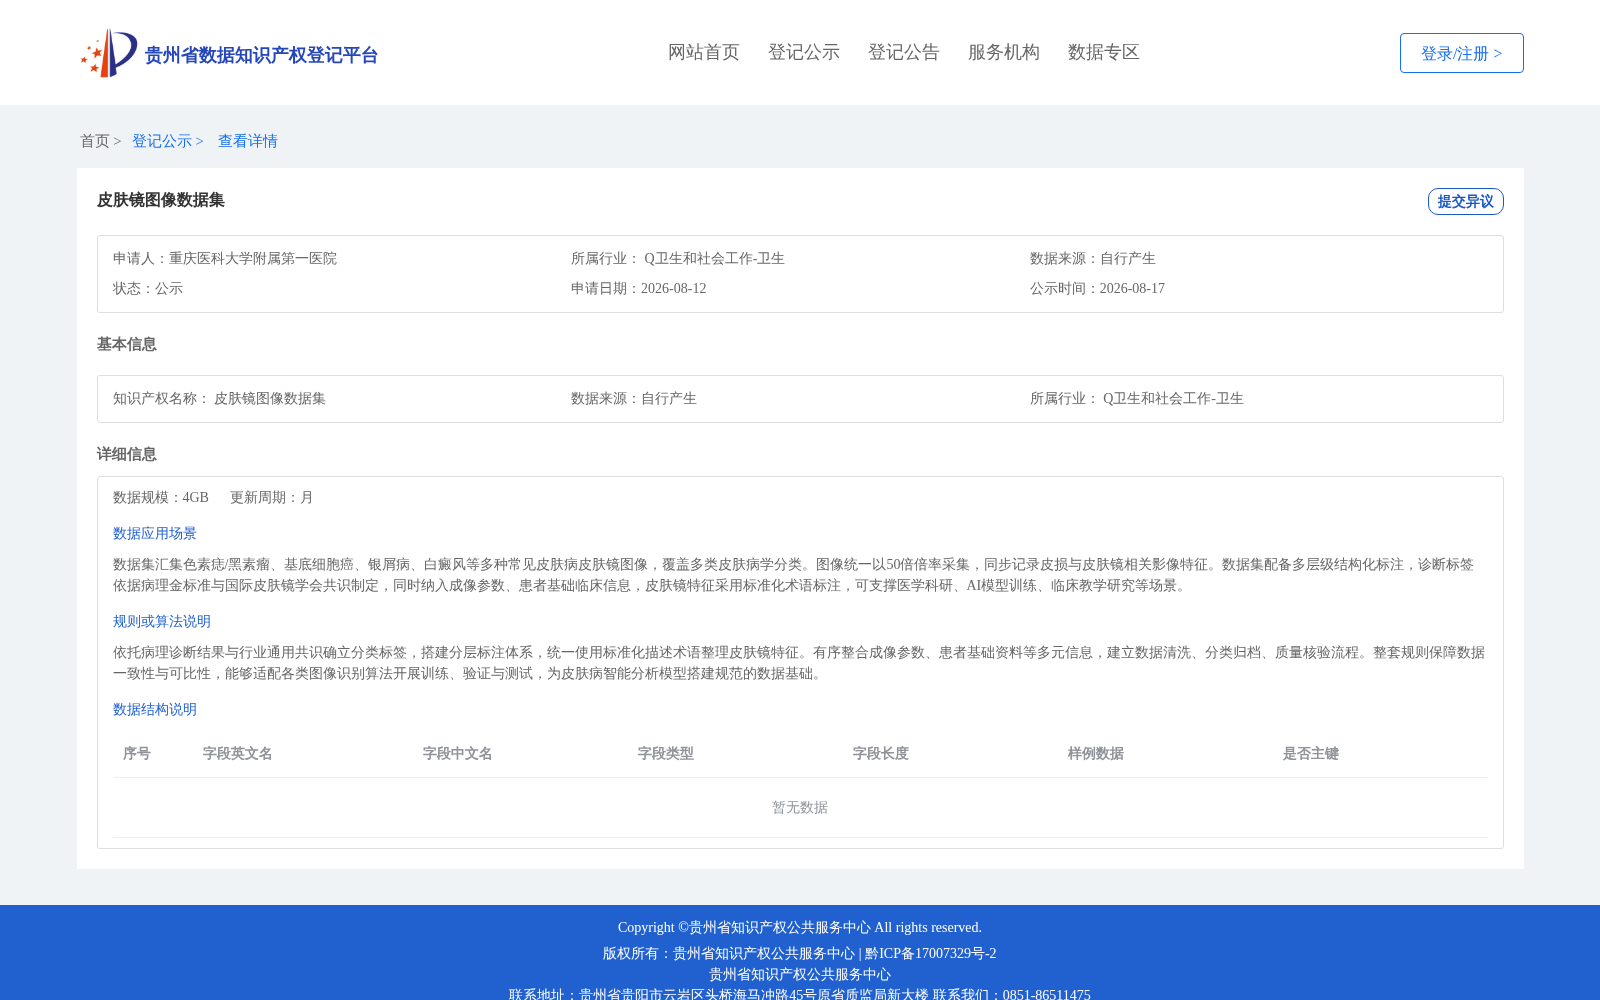Click the 字段英文名 column header
Viewport: 1600px width, 1000px height.
[238, 753]
